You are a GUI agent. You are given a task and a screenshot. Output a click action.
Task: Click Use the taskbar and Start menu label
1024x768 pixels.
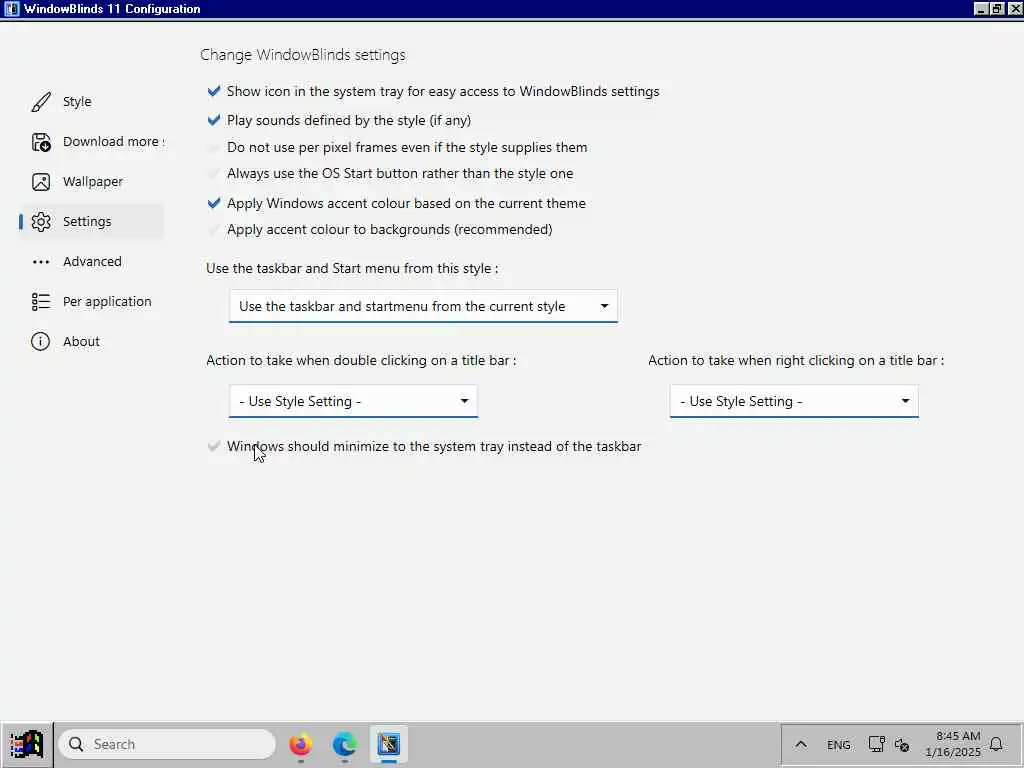pos(352,268)
